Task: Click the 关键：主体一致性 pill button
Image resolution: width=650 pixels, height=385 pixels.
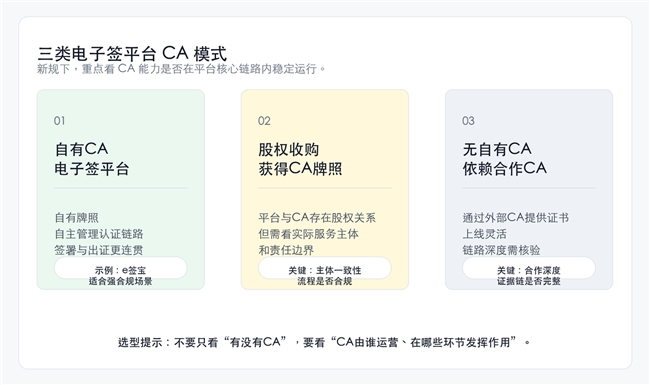Action: (x=325, y=268)
